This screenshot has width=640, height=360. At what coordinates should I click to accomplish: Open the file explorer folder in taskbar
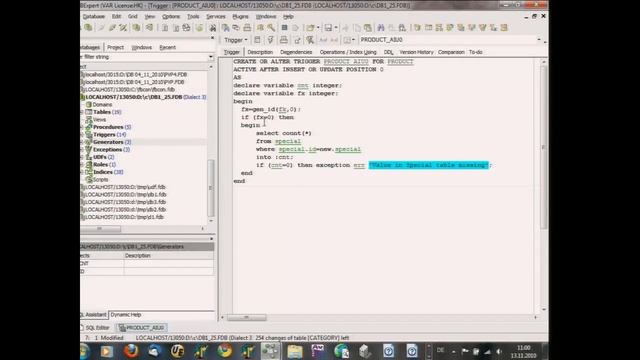tap(294, 351)
